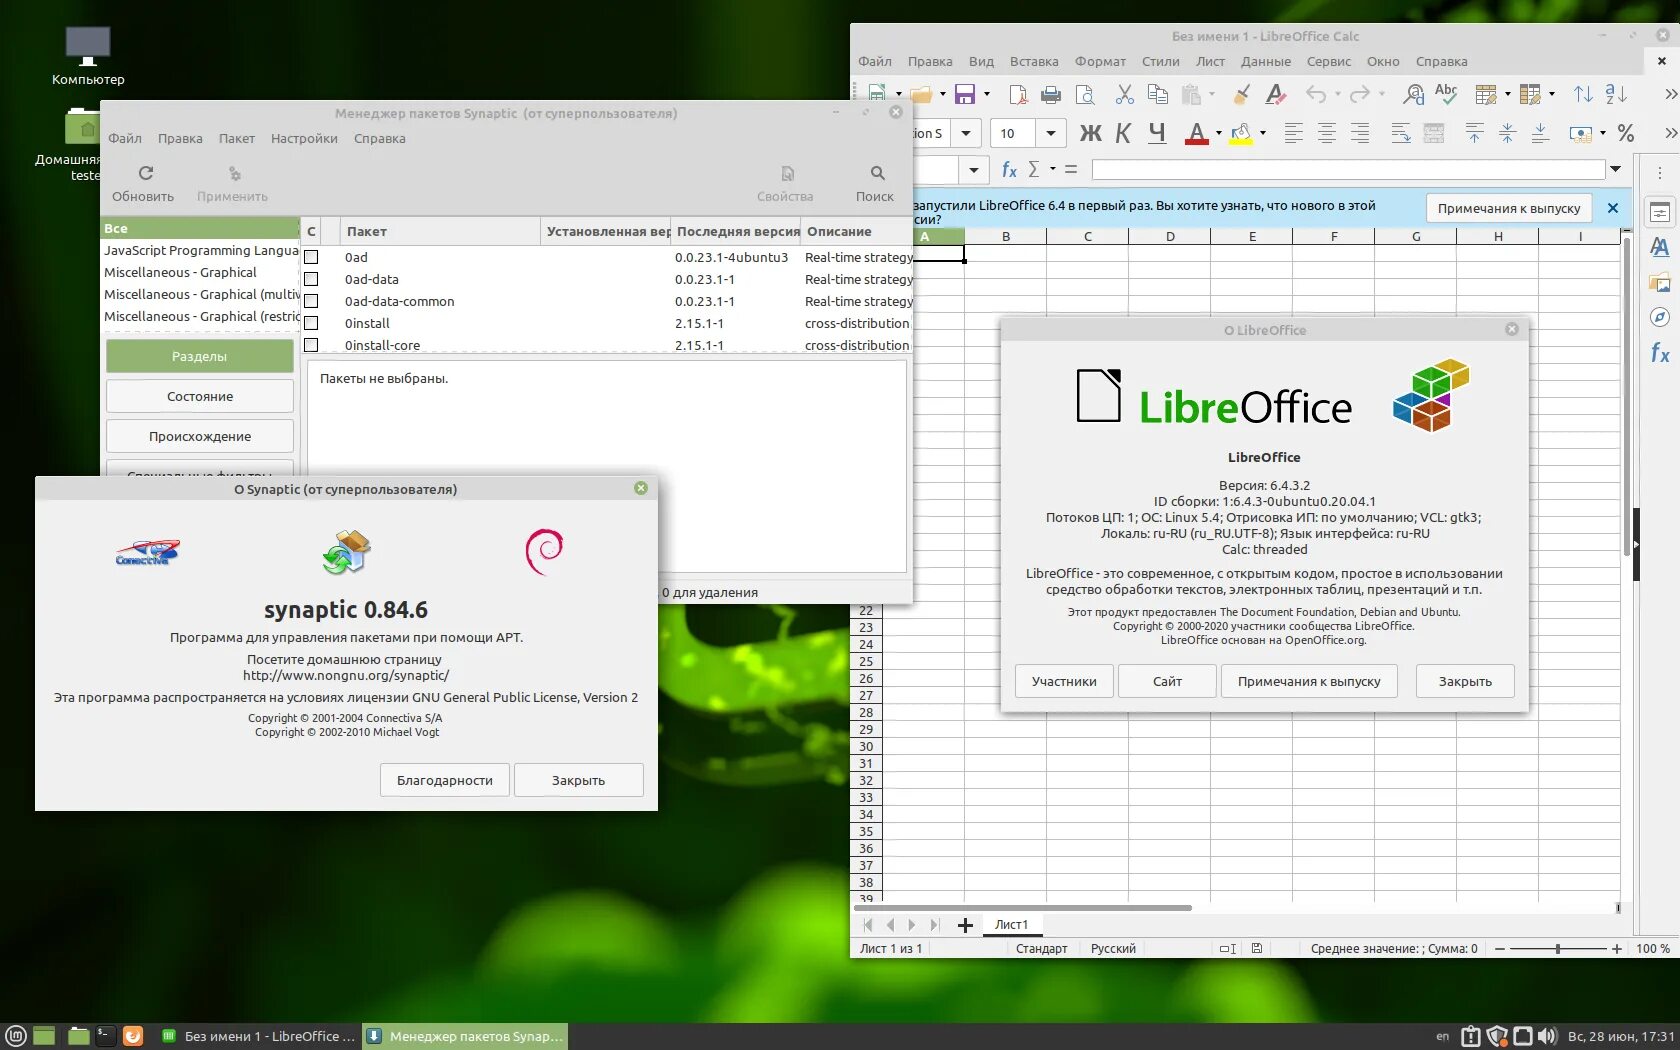Click the Reload (Обновить) icon in Synaptic
The width and height of the screenshot is (1680, 1050).
point(146,174)
